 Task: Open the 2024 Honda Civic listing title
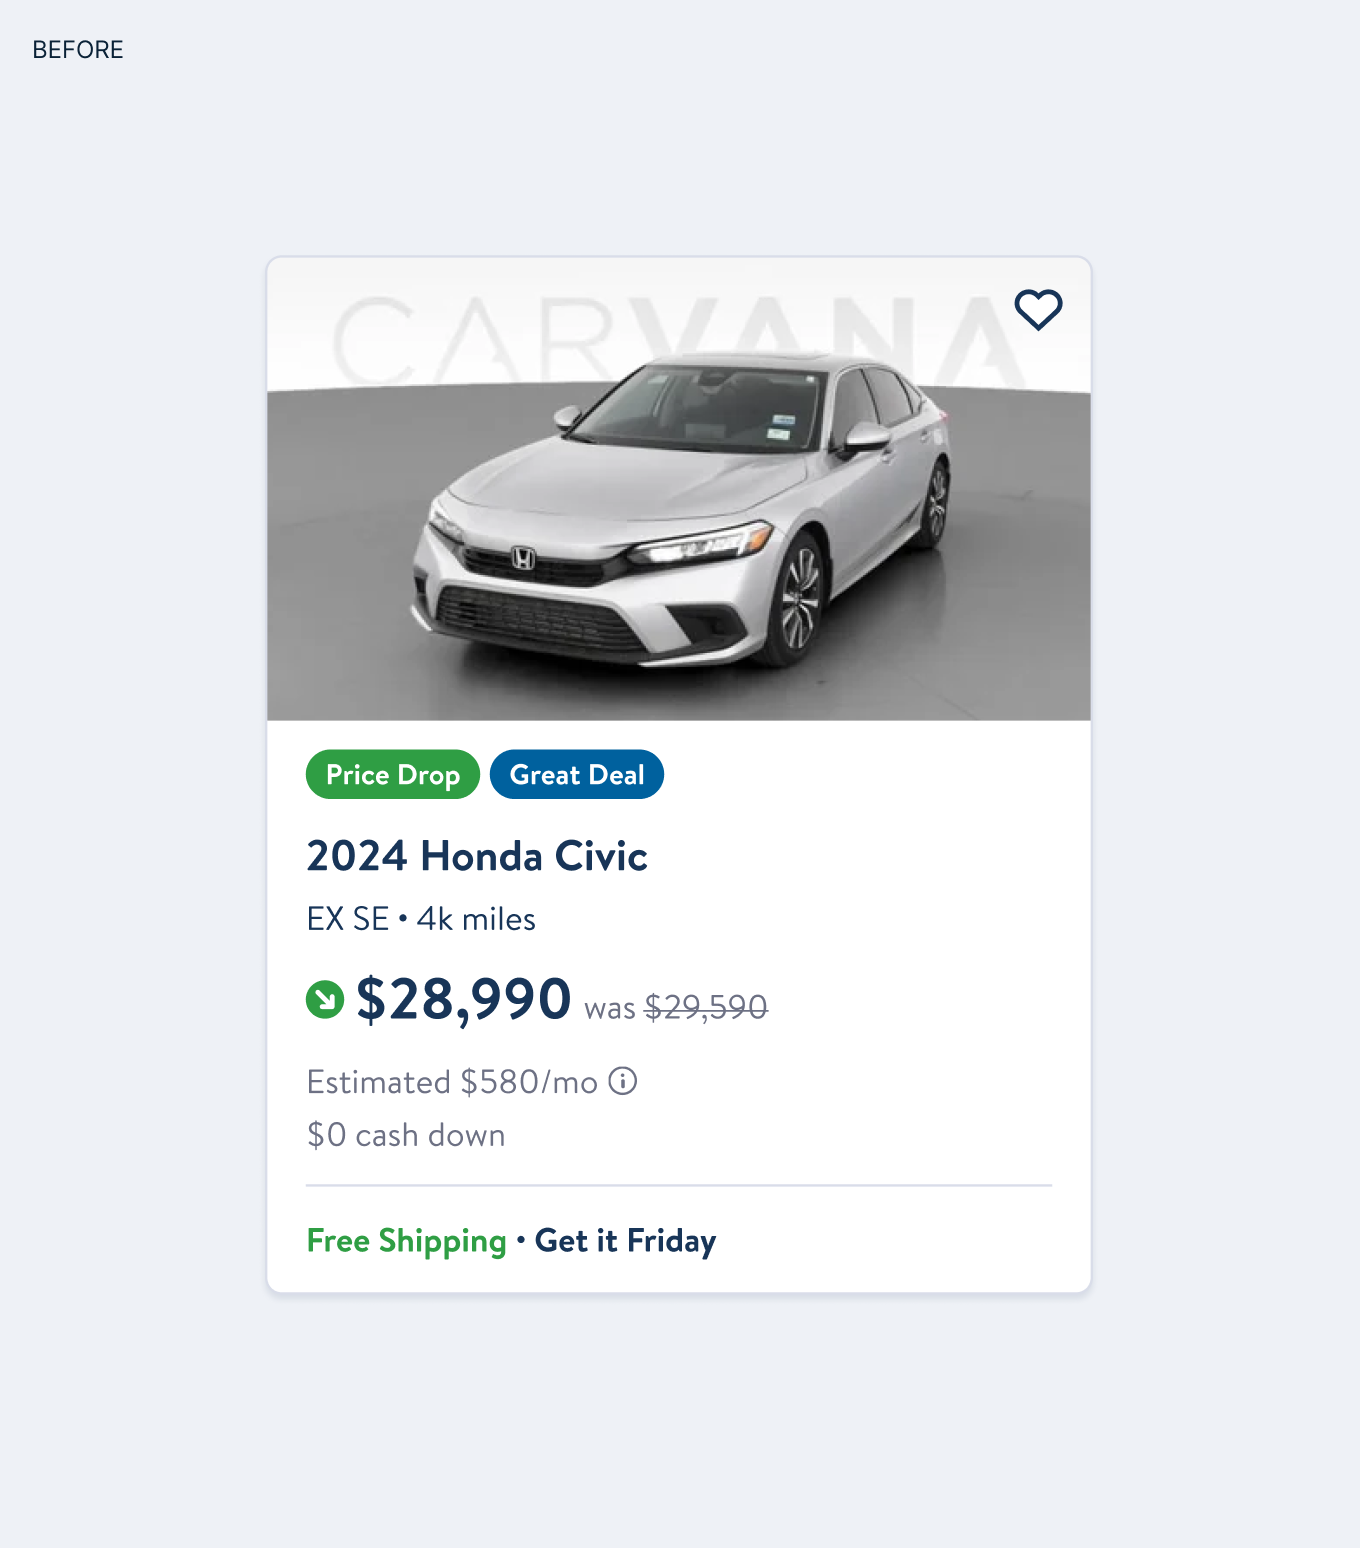click(477, 856)
